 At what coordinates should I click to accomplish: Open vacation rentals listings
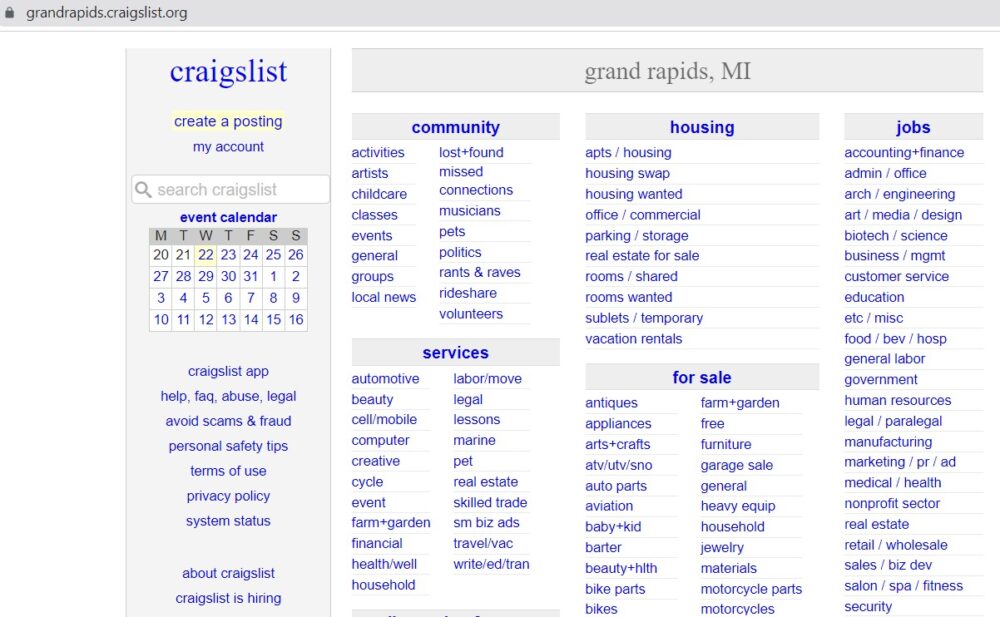[633, 339]
